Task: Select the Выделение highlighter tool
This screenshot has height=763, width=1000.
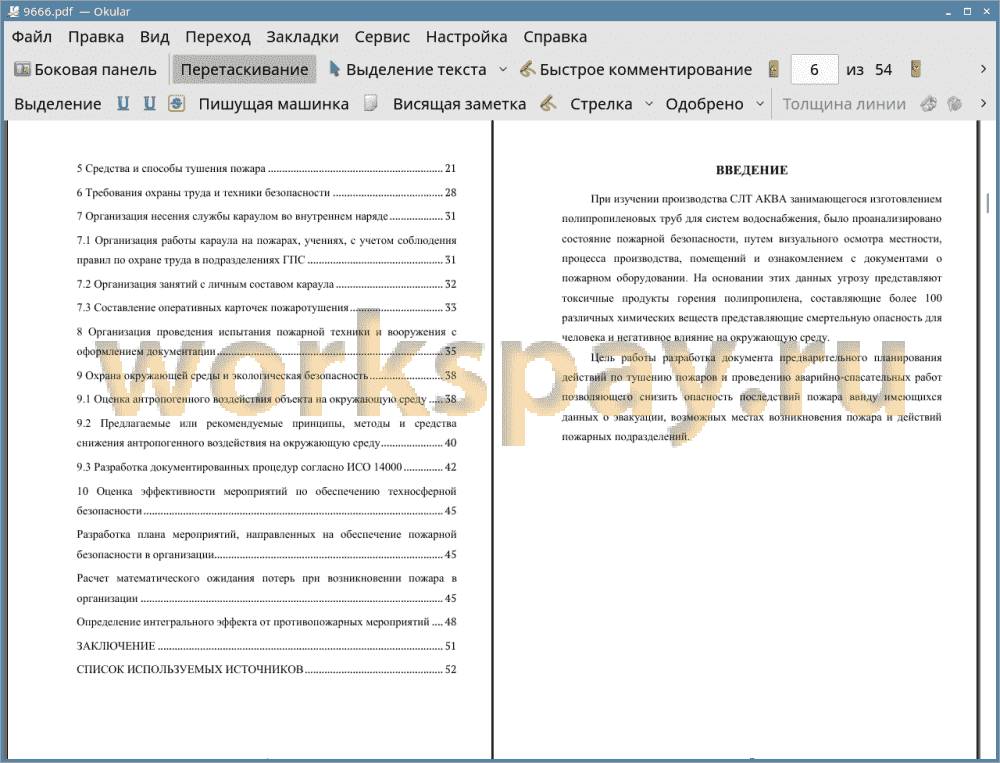Action: tap(58, 104)
